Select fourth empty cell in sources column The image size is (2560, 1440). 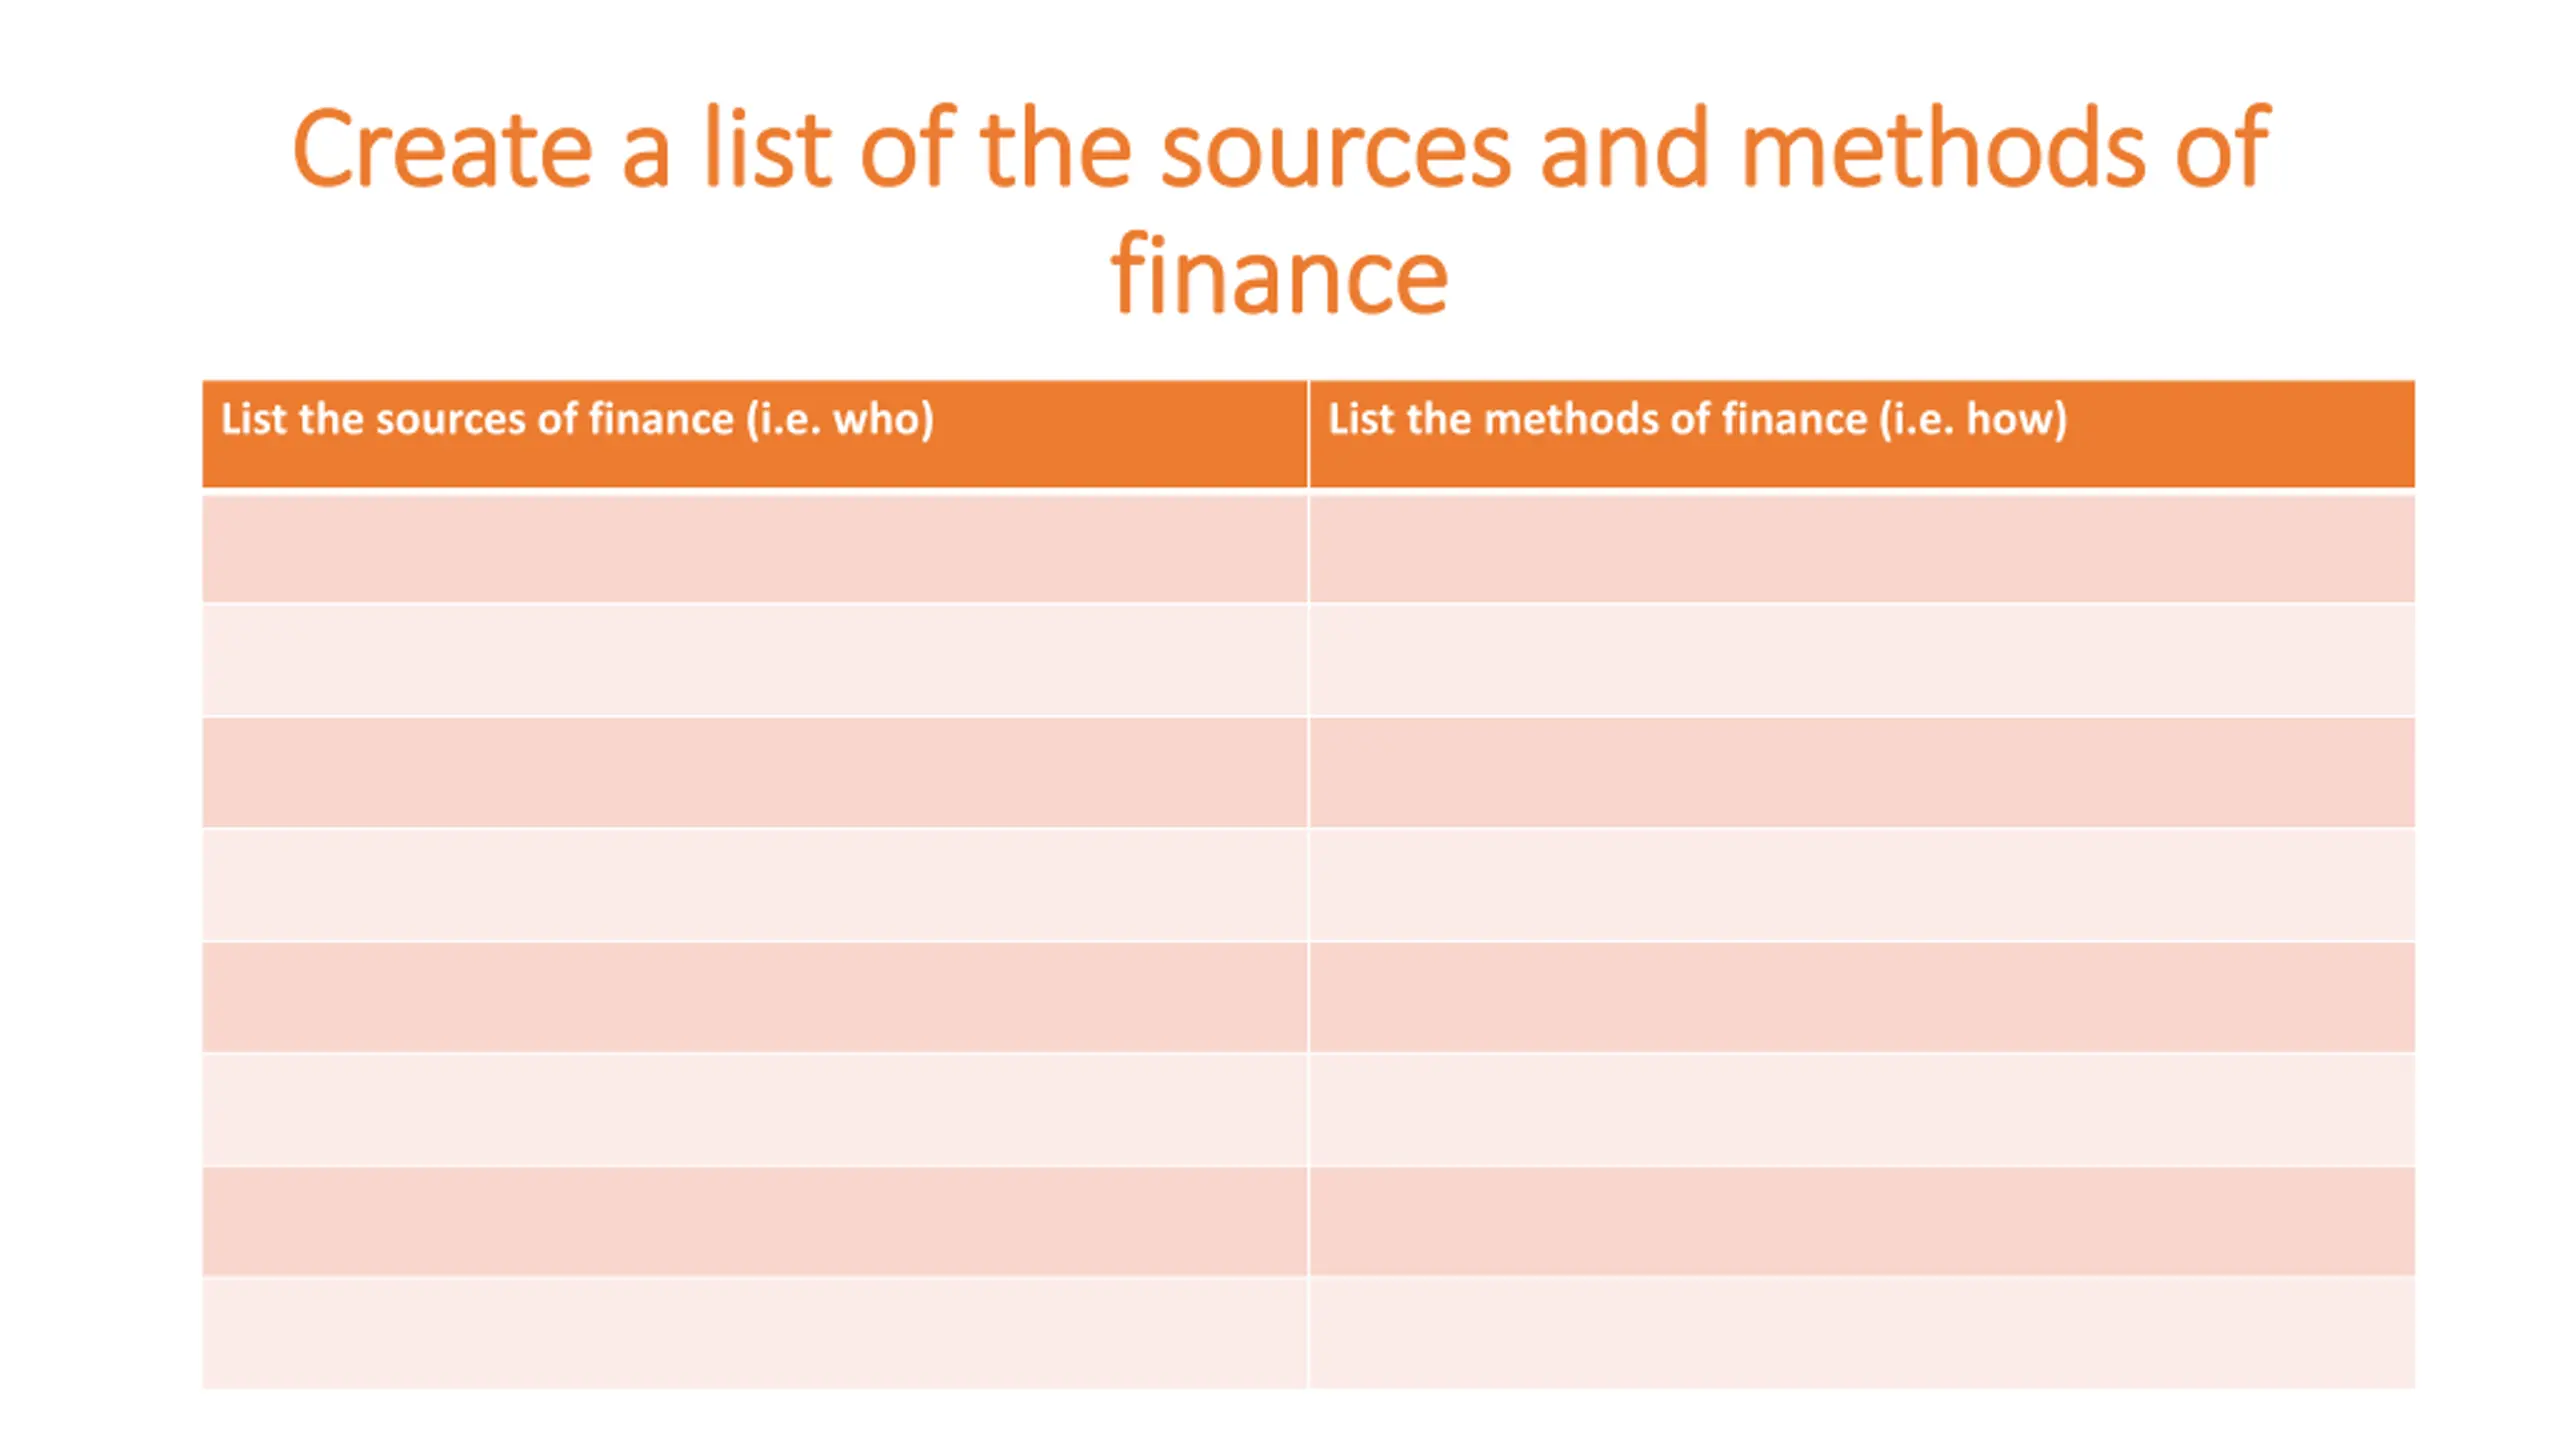coord(754,885)
